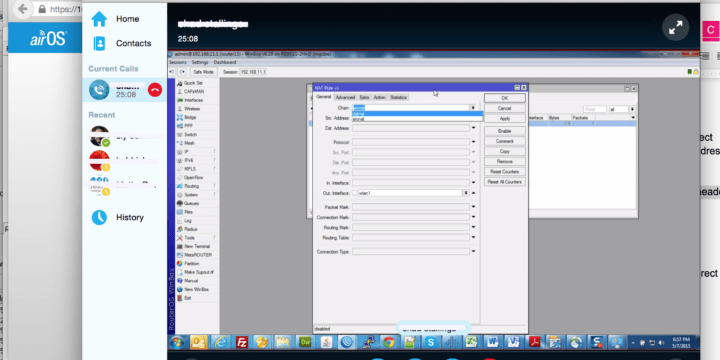The width and height of the screenshot is (720, 360).
Task: Click OK in NAT Rule dialog
Action: (505, 98)
